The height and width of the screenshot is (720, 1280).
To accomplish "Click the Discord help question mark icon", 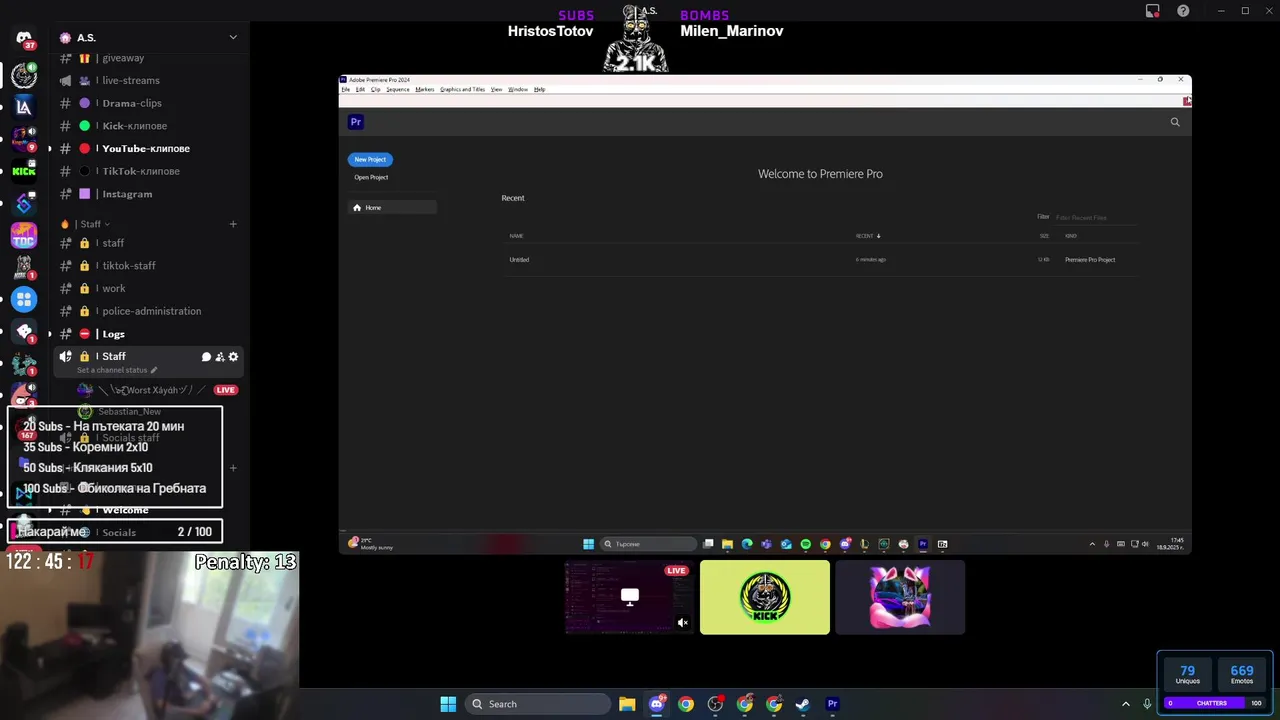I will click(x=1183, y=11).
